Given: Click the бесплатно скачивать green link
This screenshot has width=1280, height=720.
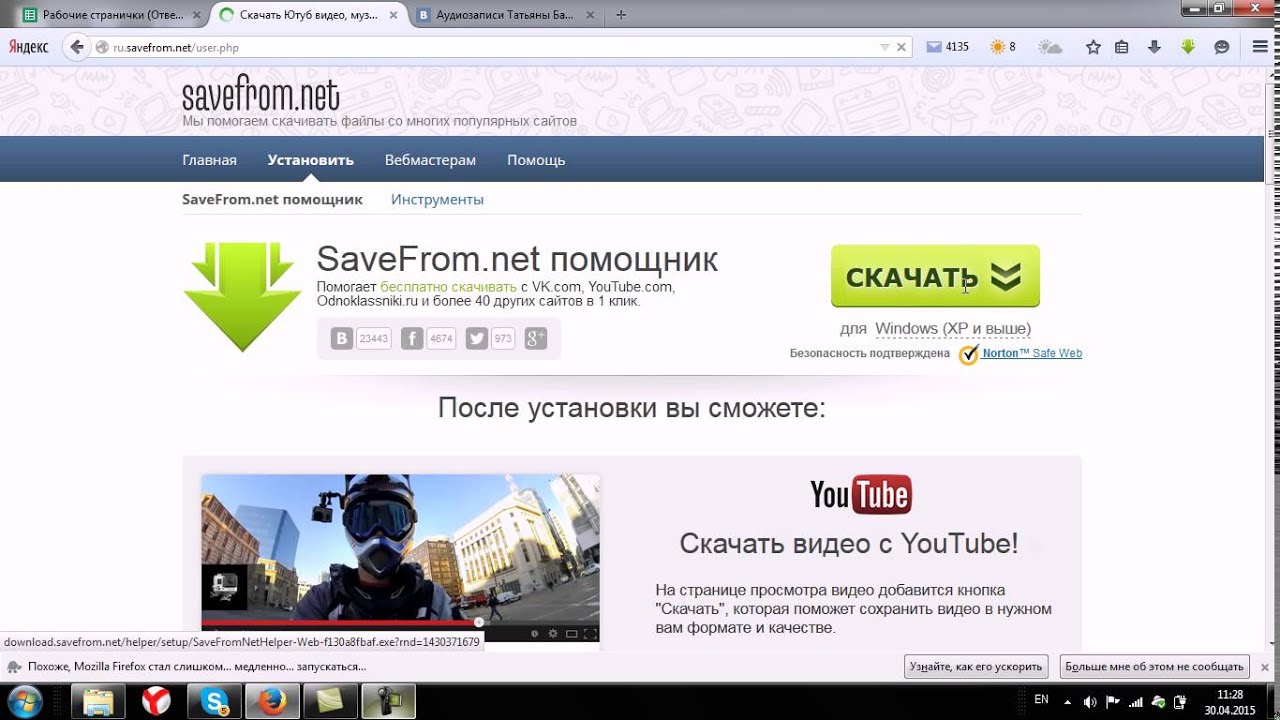Looking at the screenshot, I should 448,287.
